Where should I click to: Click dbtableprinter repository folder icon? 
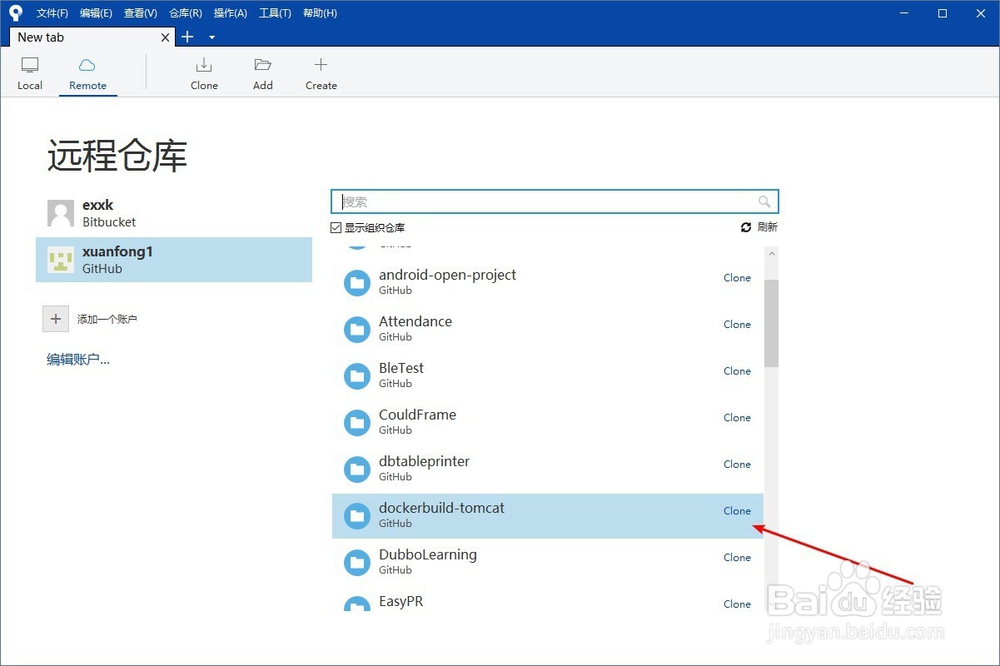(357, 469)
